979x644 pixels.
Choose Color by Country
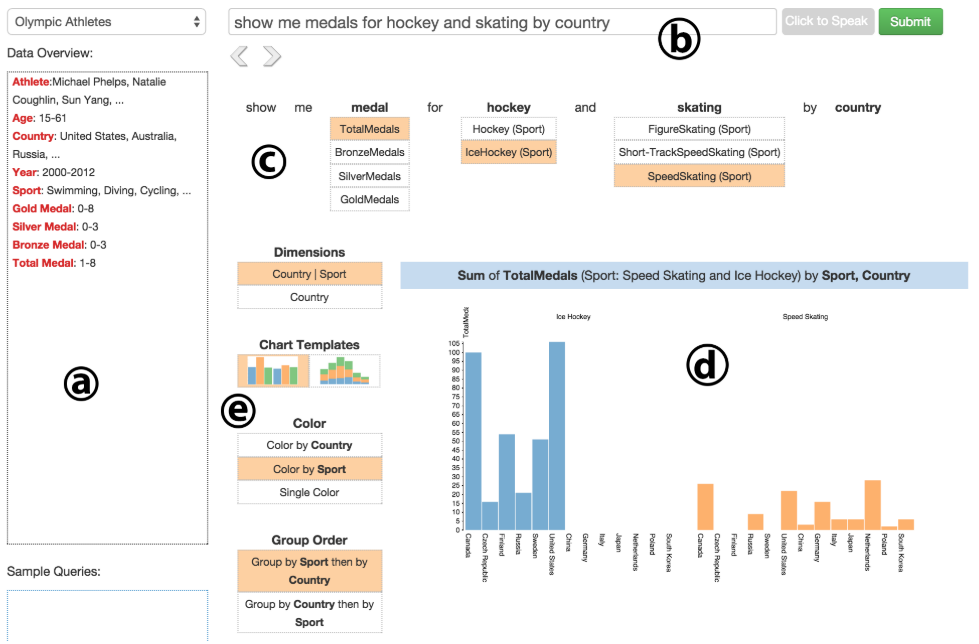(309, 445)
